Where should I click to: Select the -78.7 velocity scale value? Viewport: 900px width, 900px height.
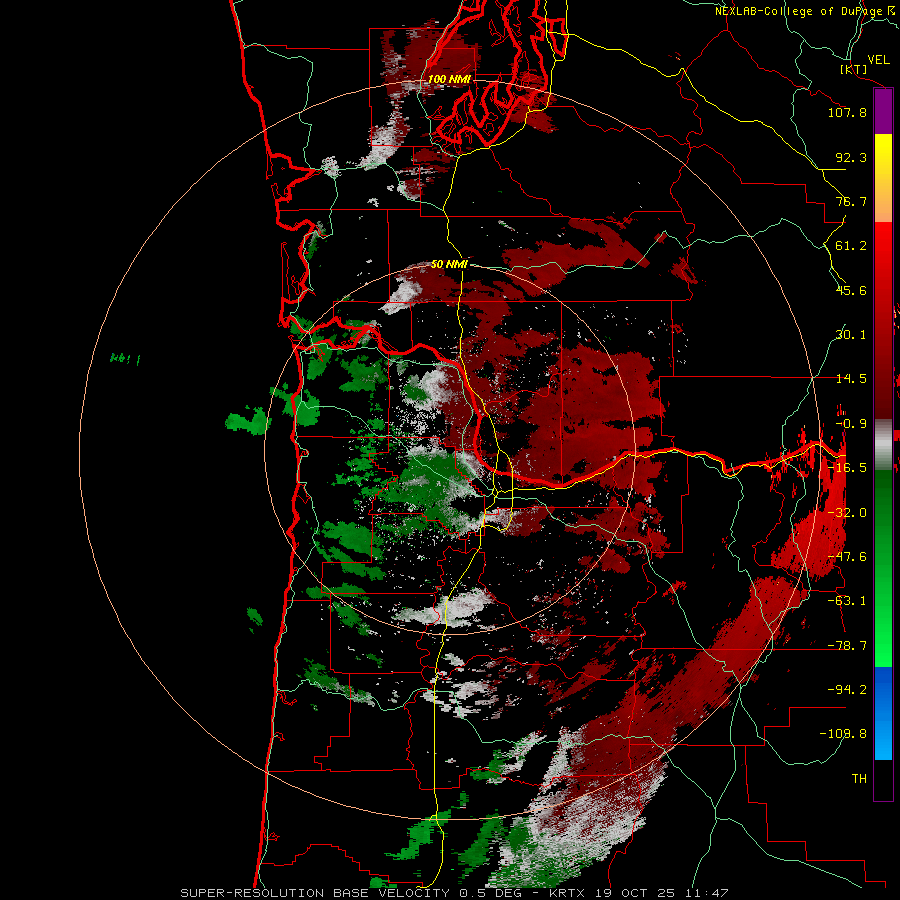pyautogui.click(x=847, y=645)
